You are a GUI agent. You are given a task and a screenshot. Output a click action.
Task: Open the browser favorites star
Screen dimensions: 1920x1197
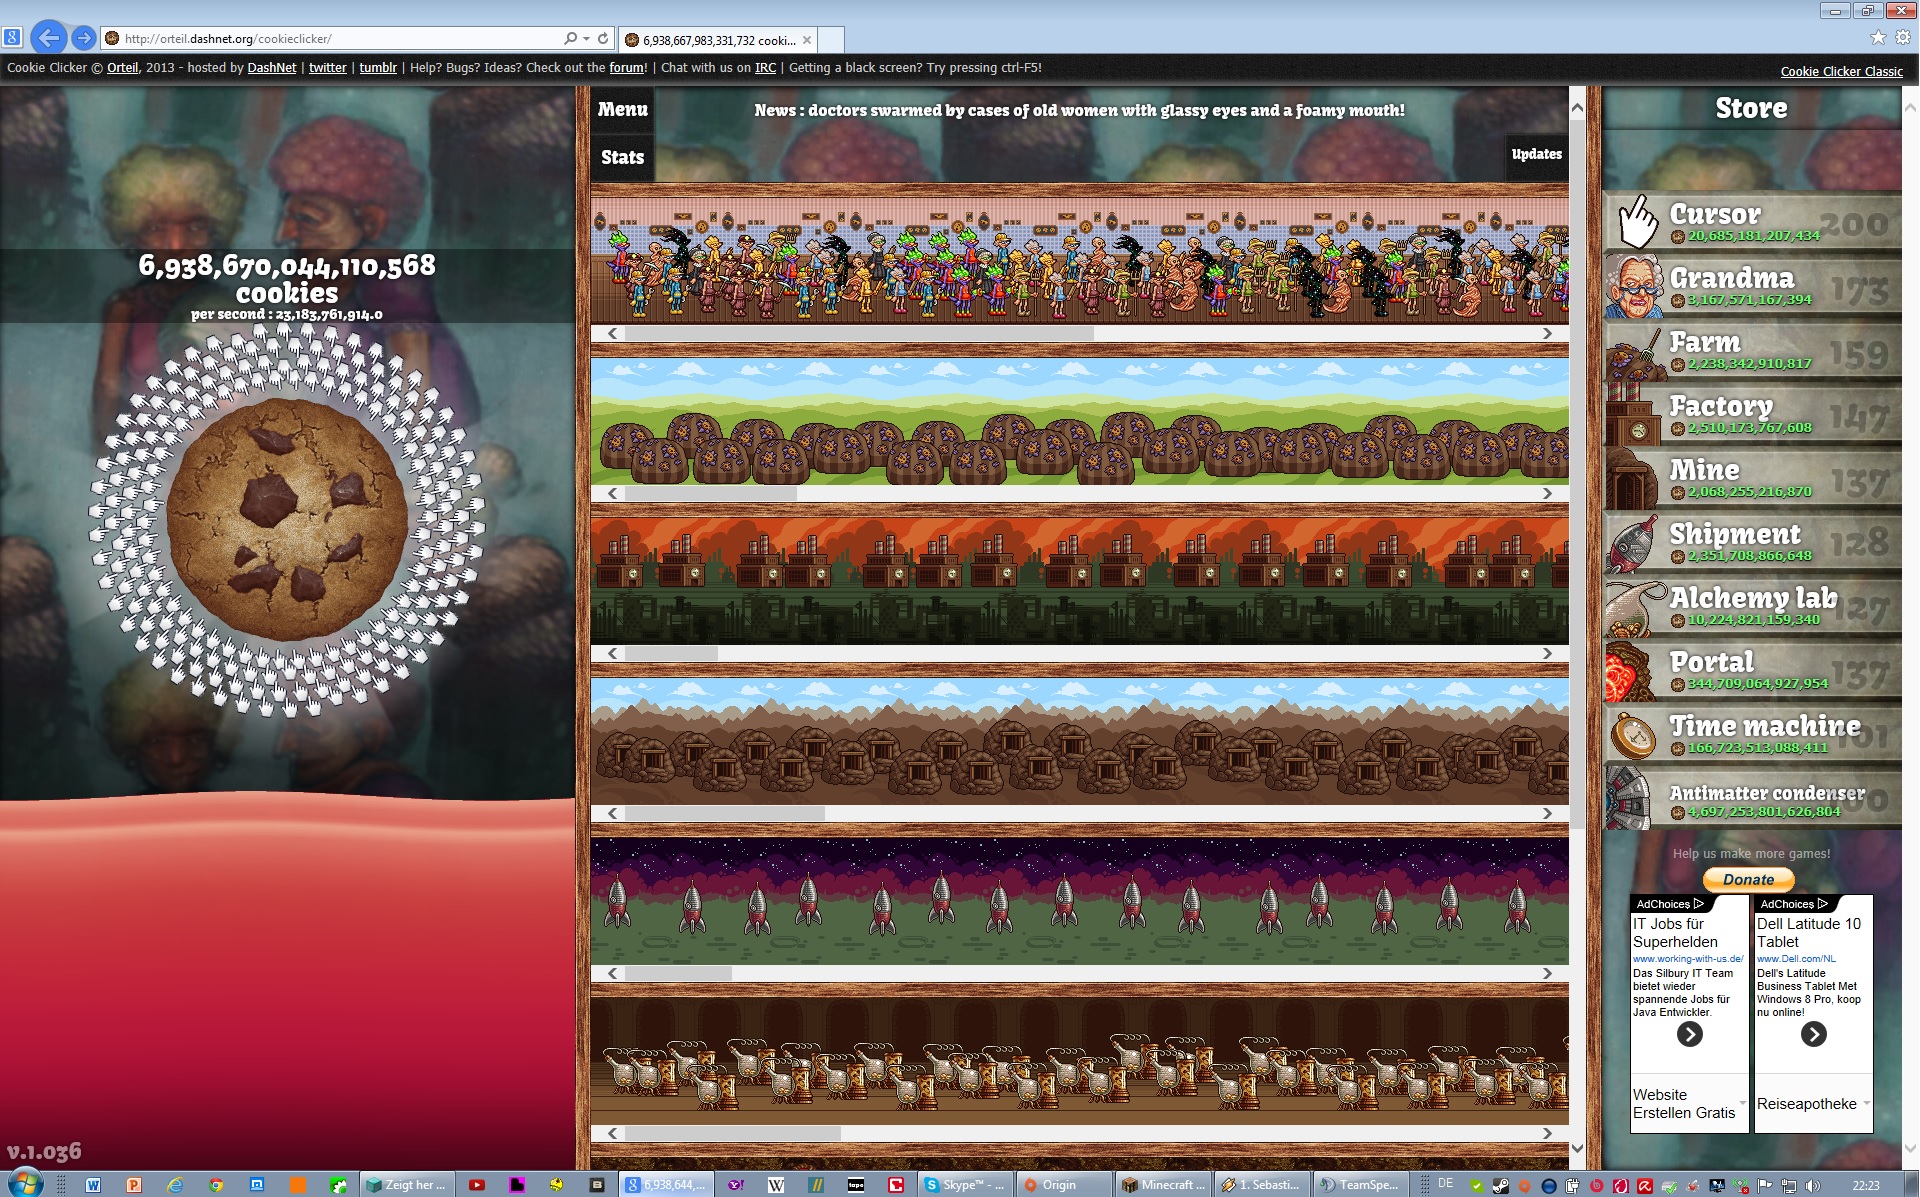tap(1877, 37)
